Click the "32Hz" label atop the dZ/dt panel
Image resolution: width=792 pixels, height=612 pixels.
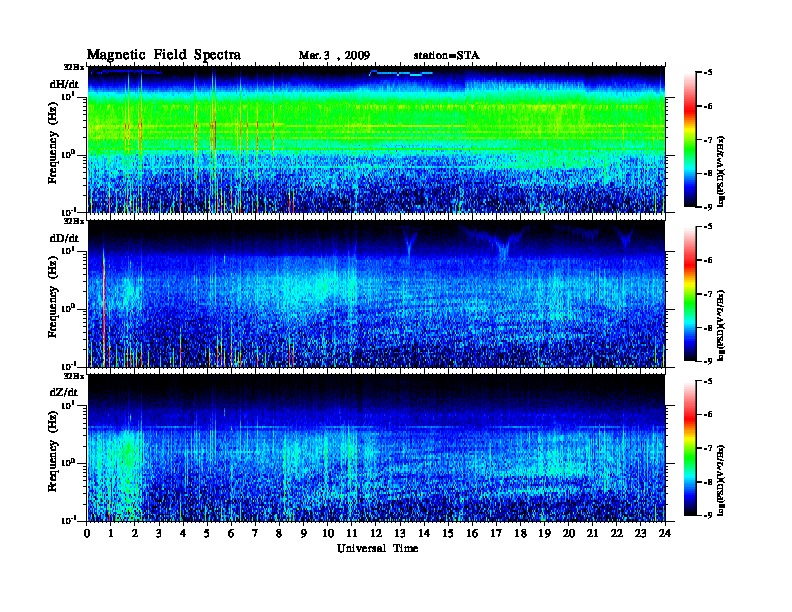pos(74,375)
